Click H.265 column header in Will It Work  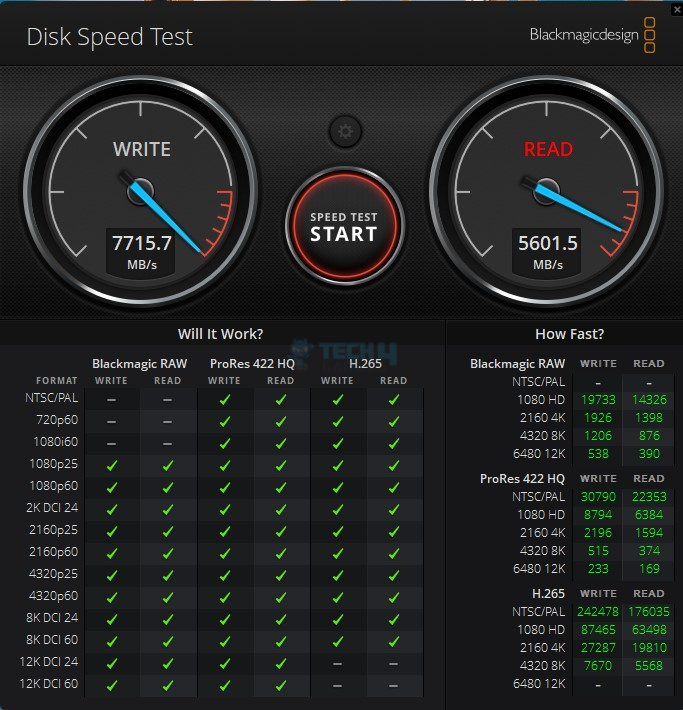pos(365,364)
